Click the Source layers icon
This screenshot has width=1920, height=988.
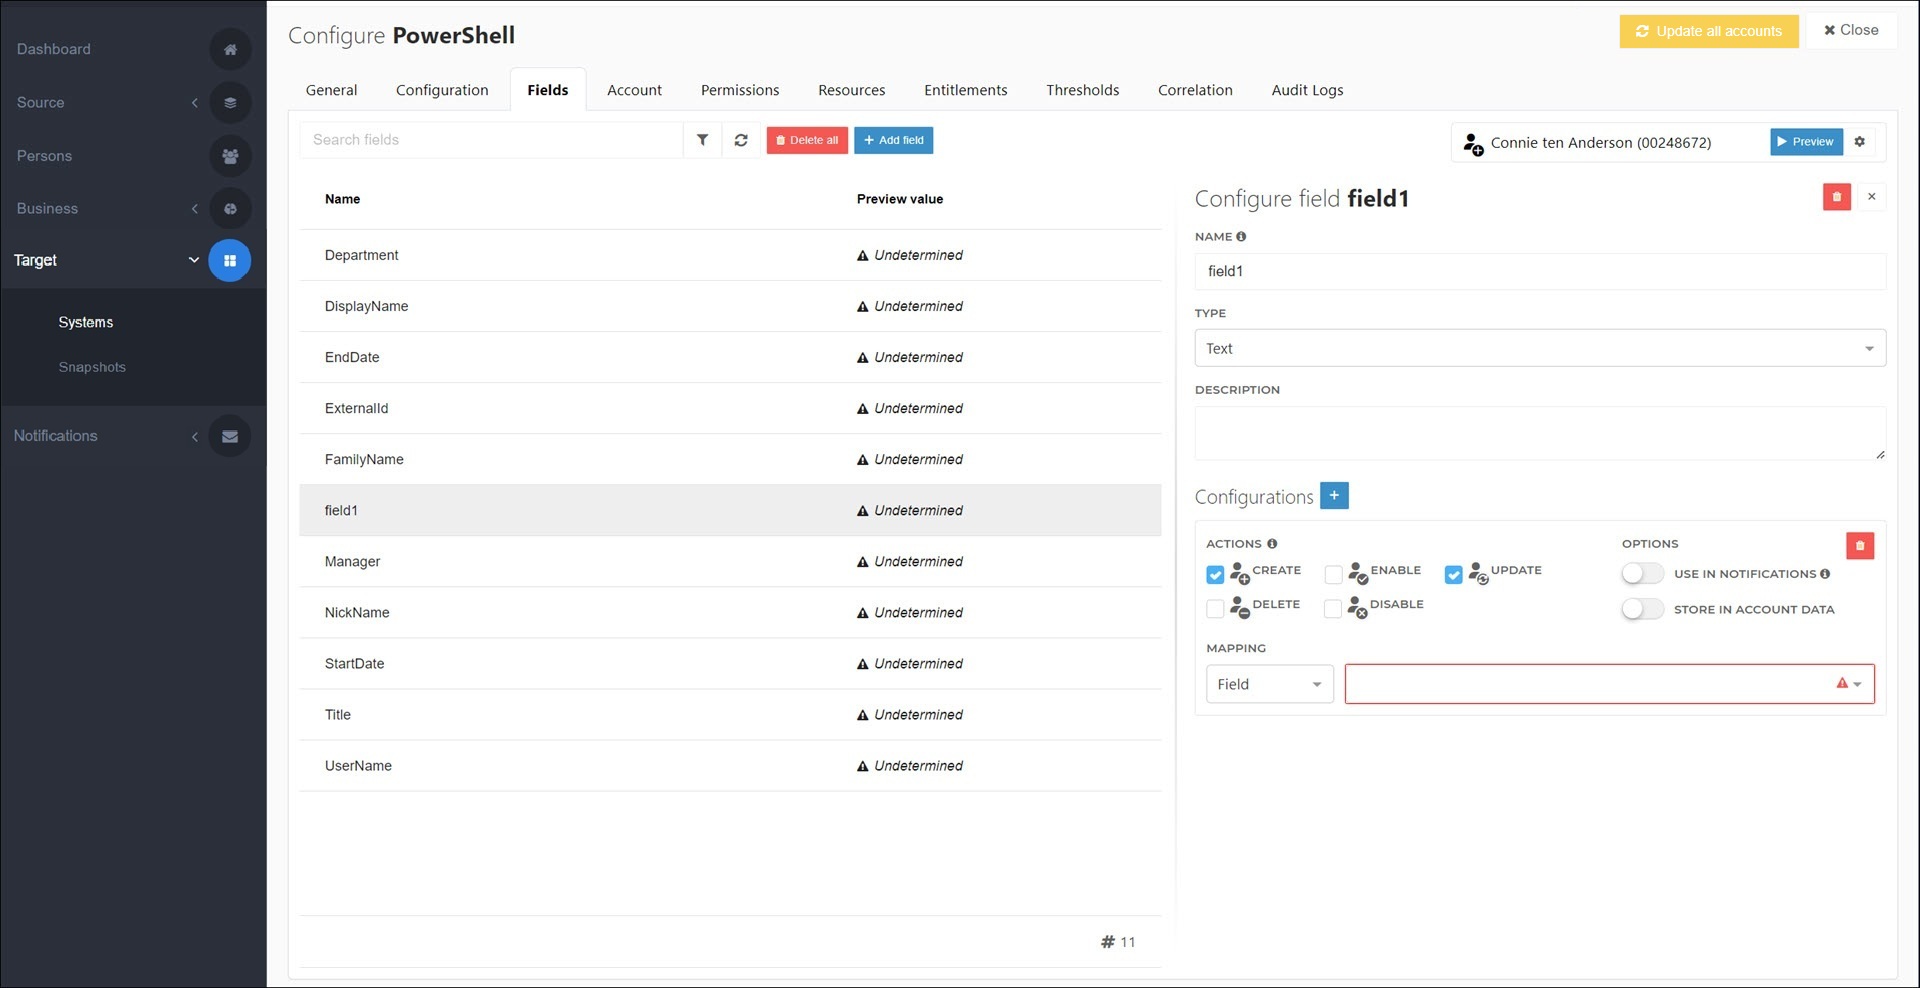pos(230,102)
